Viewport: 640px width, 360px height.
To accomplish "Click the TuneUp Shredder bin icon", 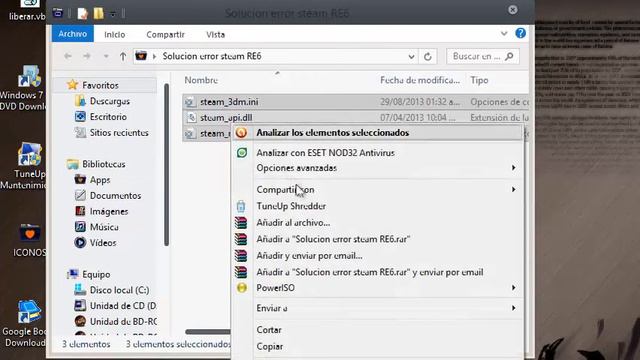I will (x=241, y=206).
